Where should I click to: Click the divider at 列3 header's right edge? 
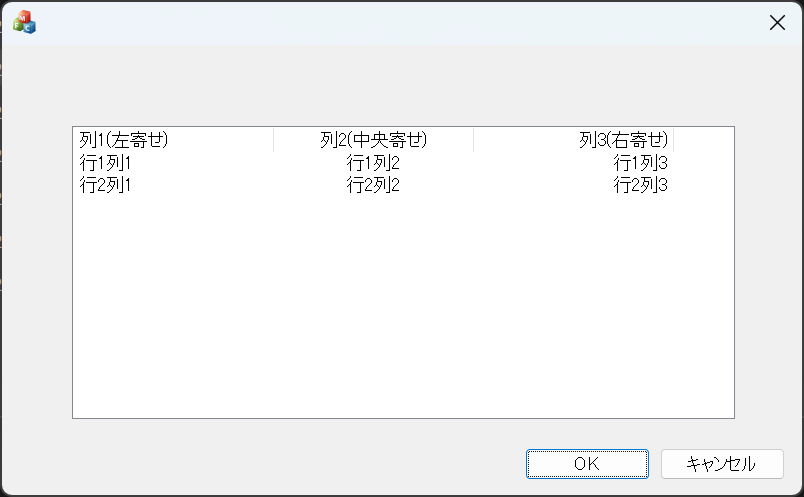tap(673, 140)
